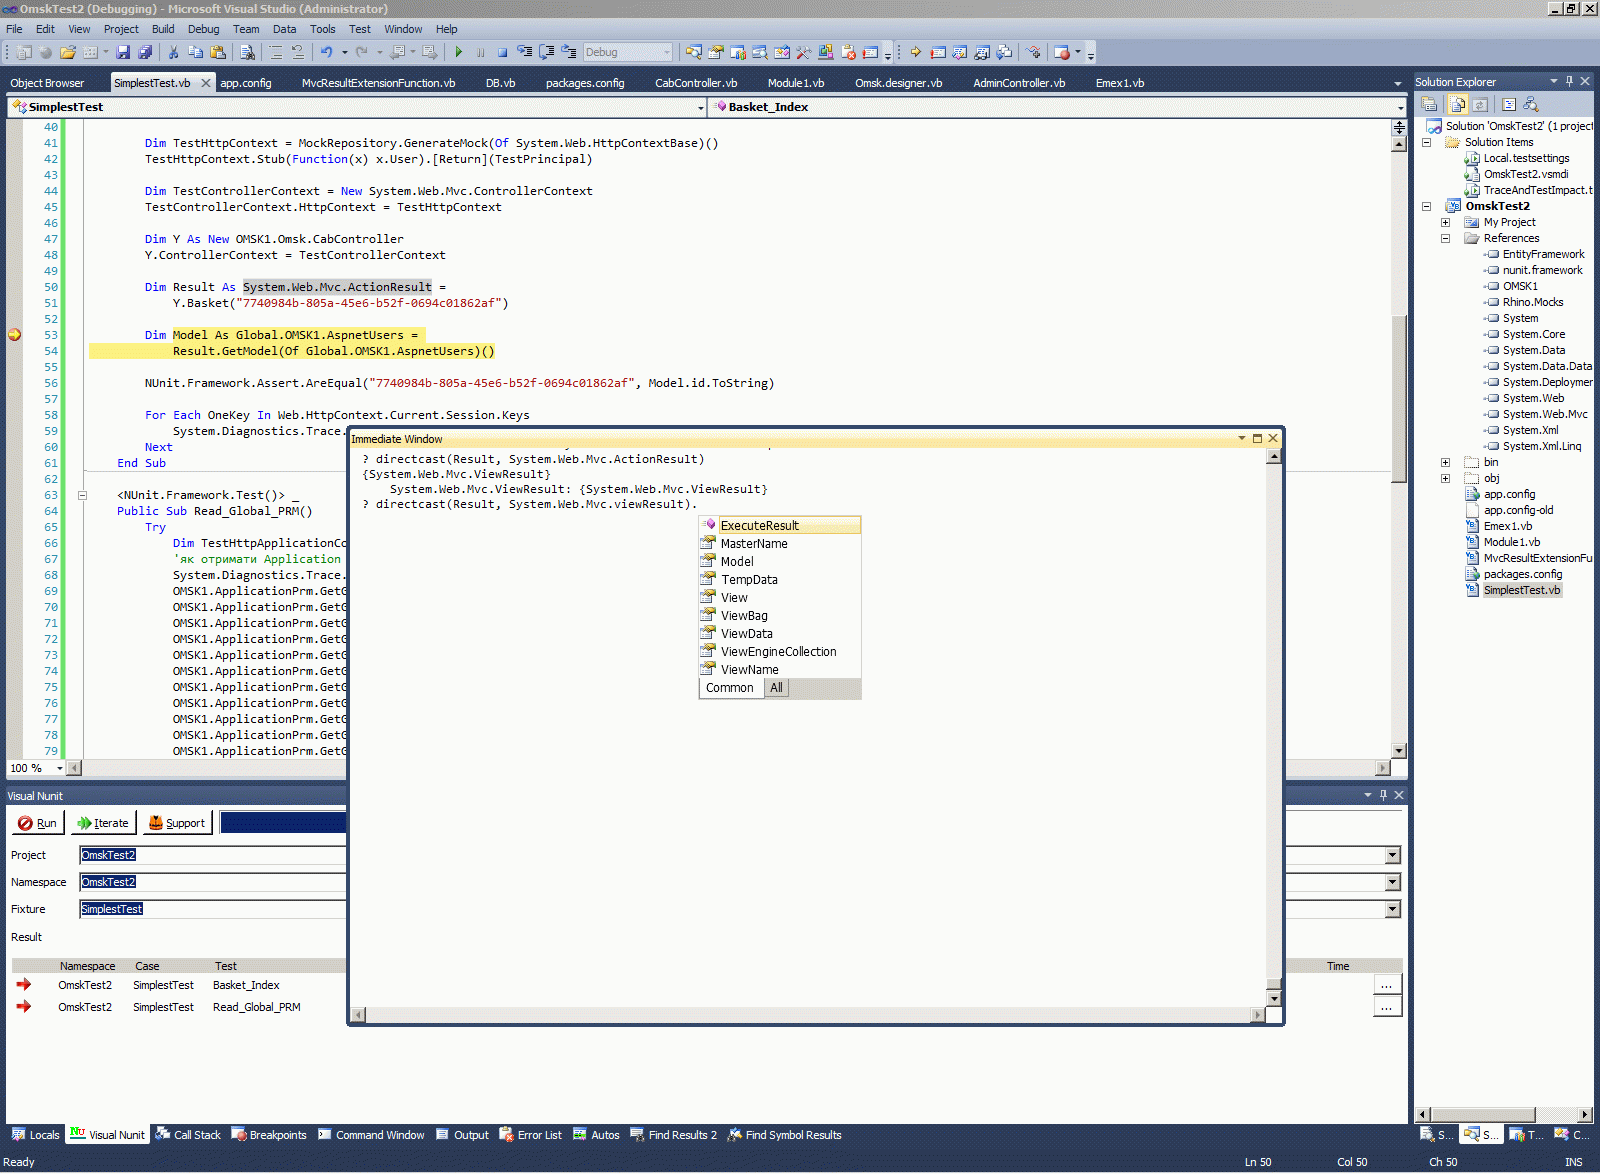Click the breakpoint arrow marker on line 53
Image resolution: width=1600 pixels, height=1174 pixels.
15,335
